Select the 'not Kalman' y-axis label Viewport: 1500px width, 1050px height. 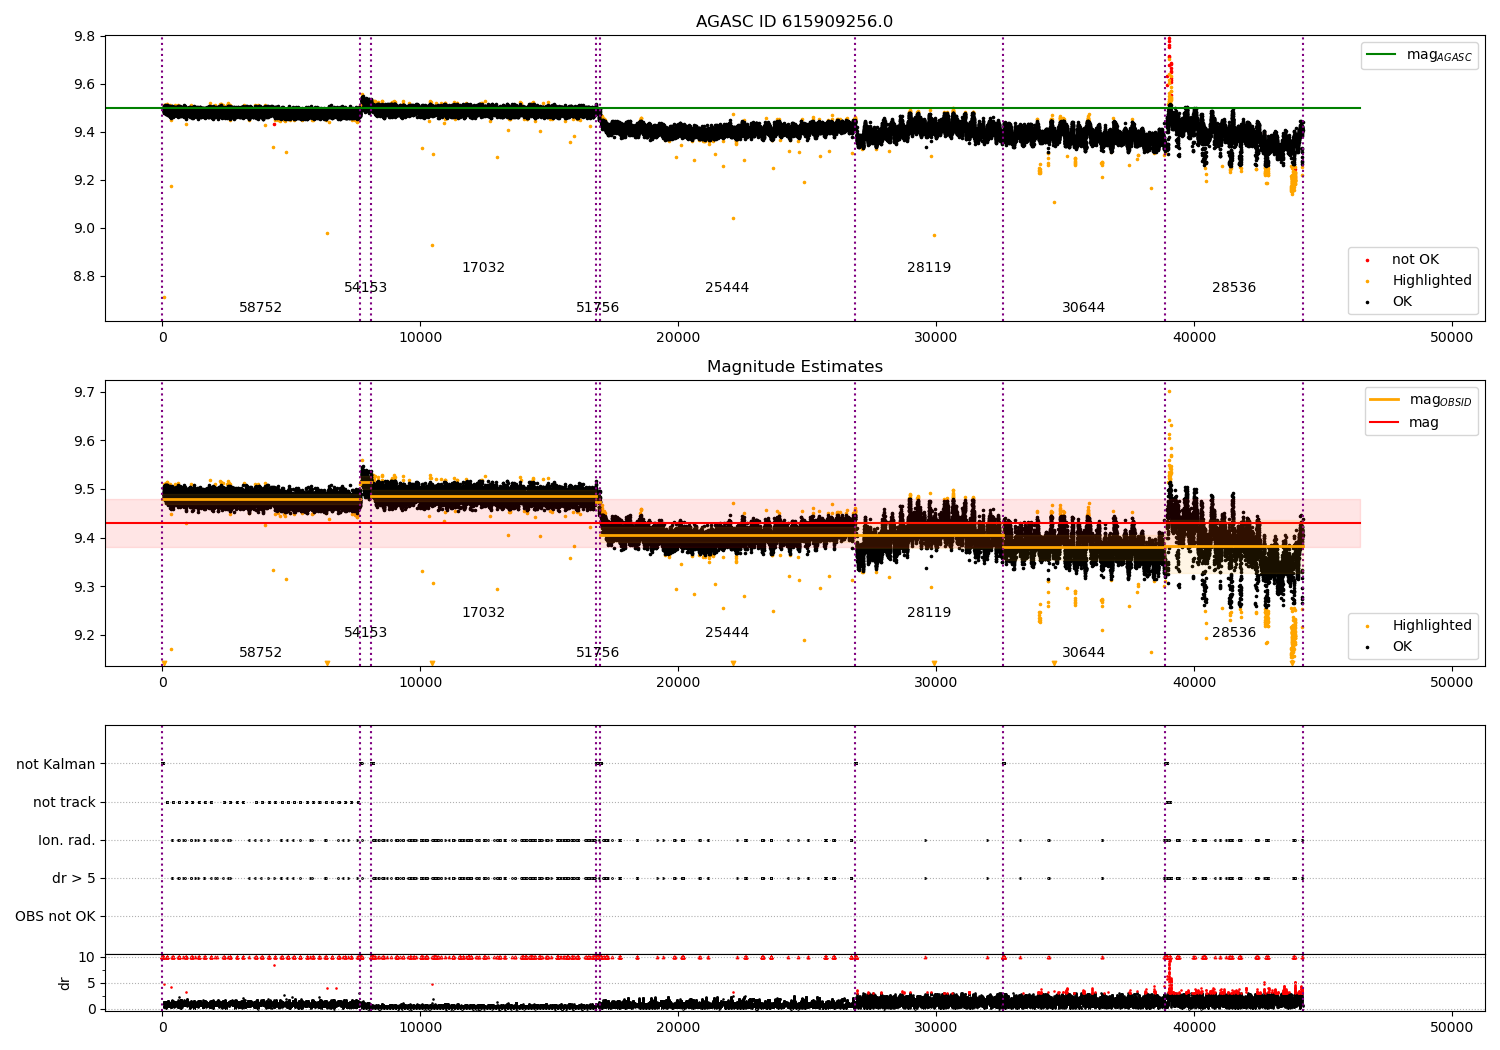pyautogui.click(x=56, y=764)
